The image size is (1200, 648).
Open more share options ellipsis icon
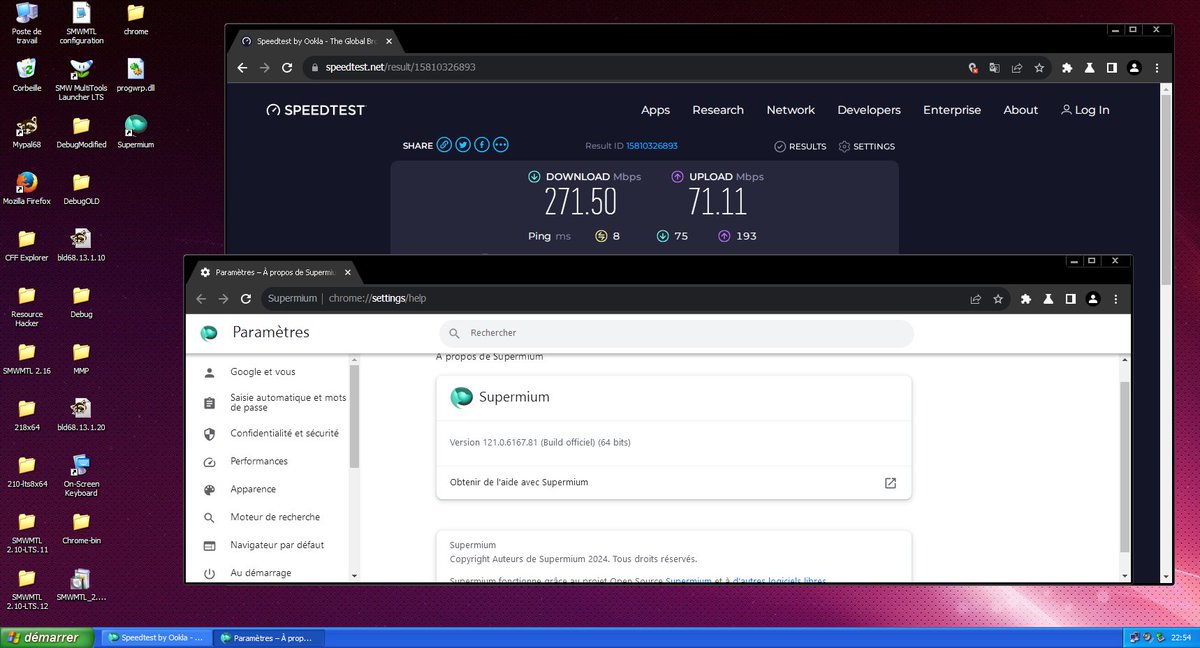pyautogui.click(x=501, y=145)
